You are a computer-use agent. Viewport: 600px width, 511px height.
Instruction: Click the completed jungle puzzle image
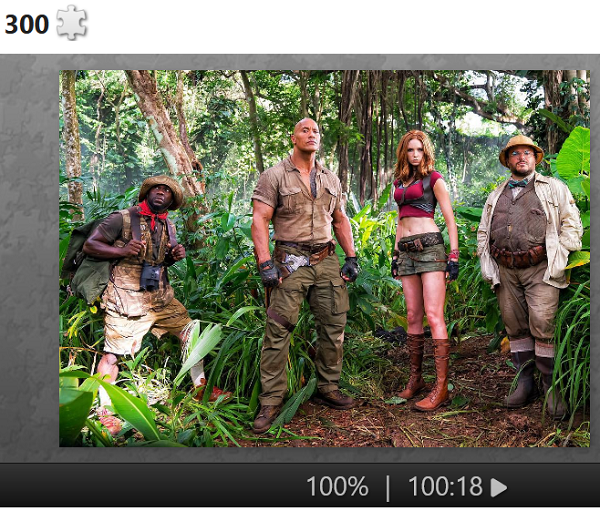(324, 258)
